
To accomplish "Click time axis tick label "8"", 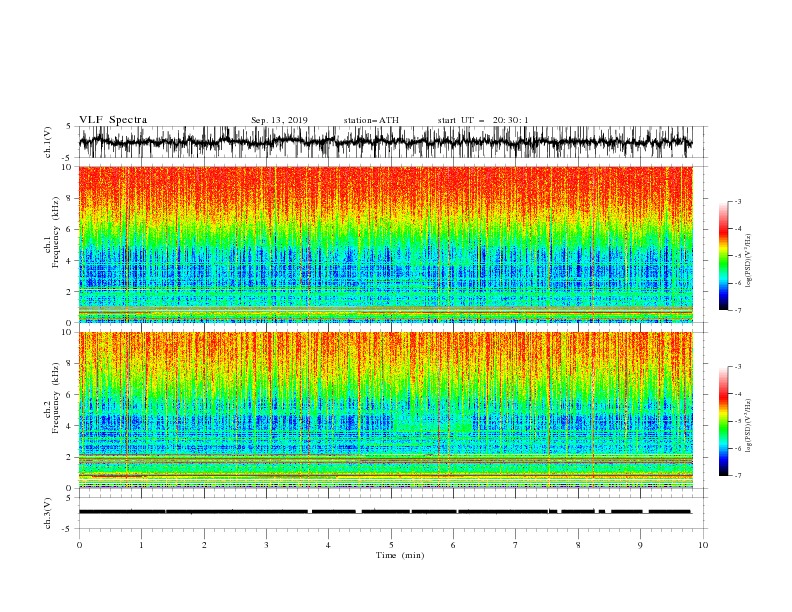I will (578, 545).
